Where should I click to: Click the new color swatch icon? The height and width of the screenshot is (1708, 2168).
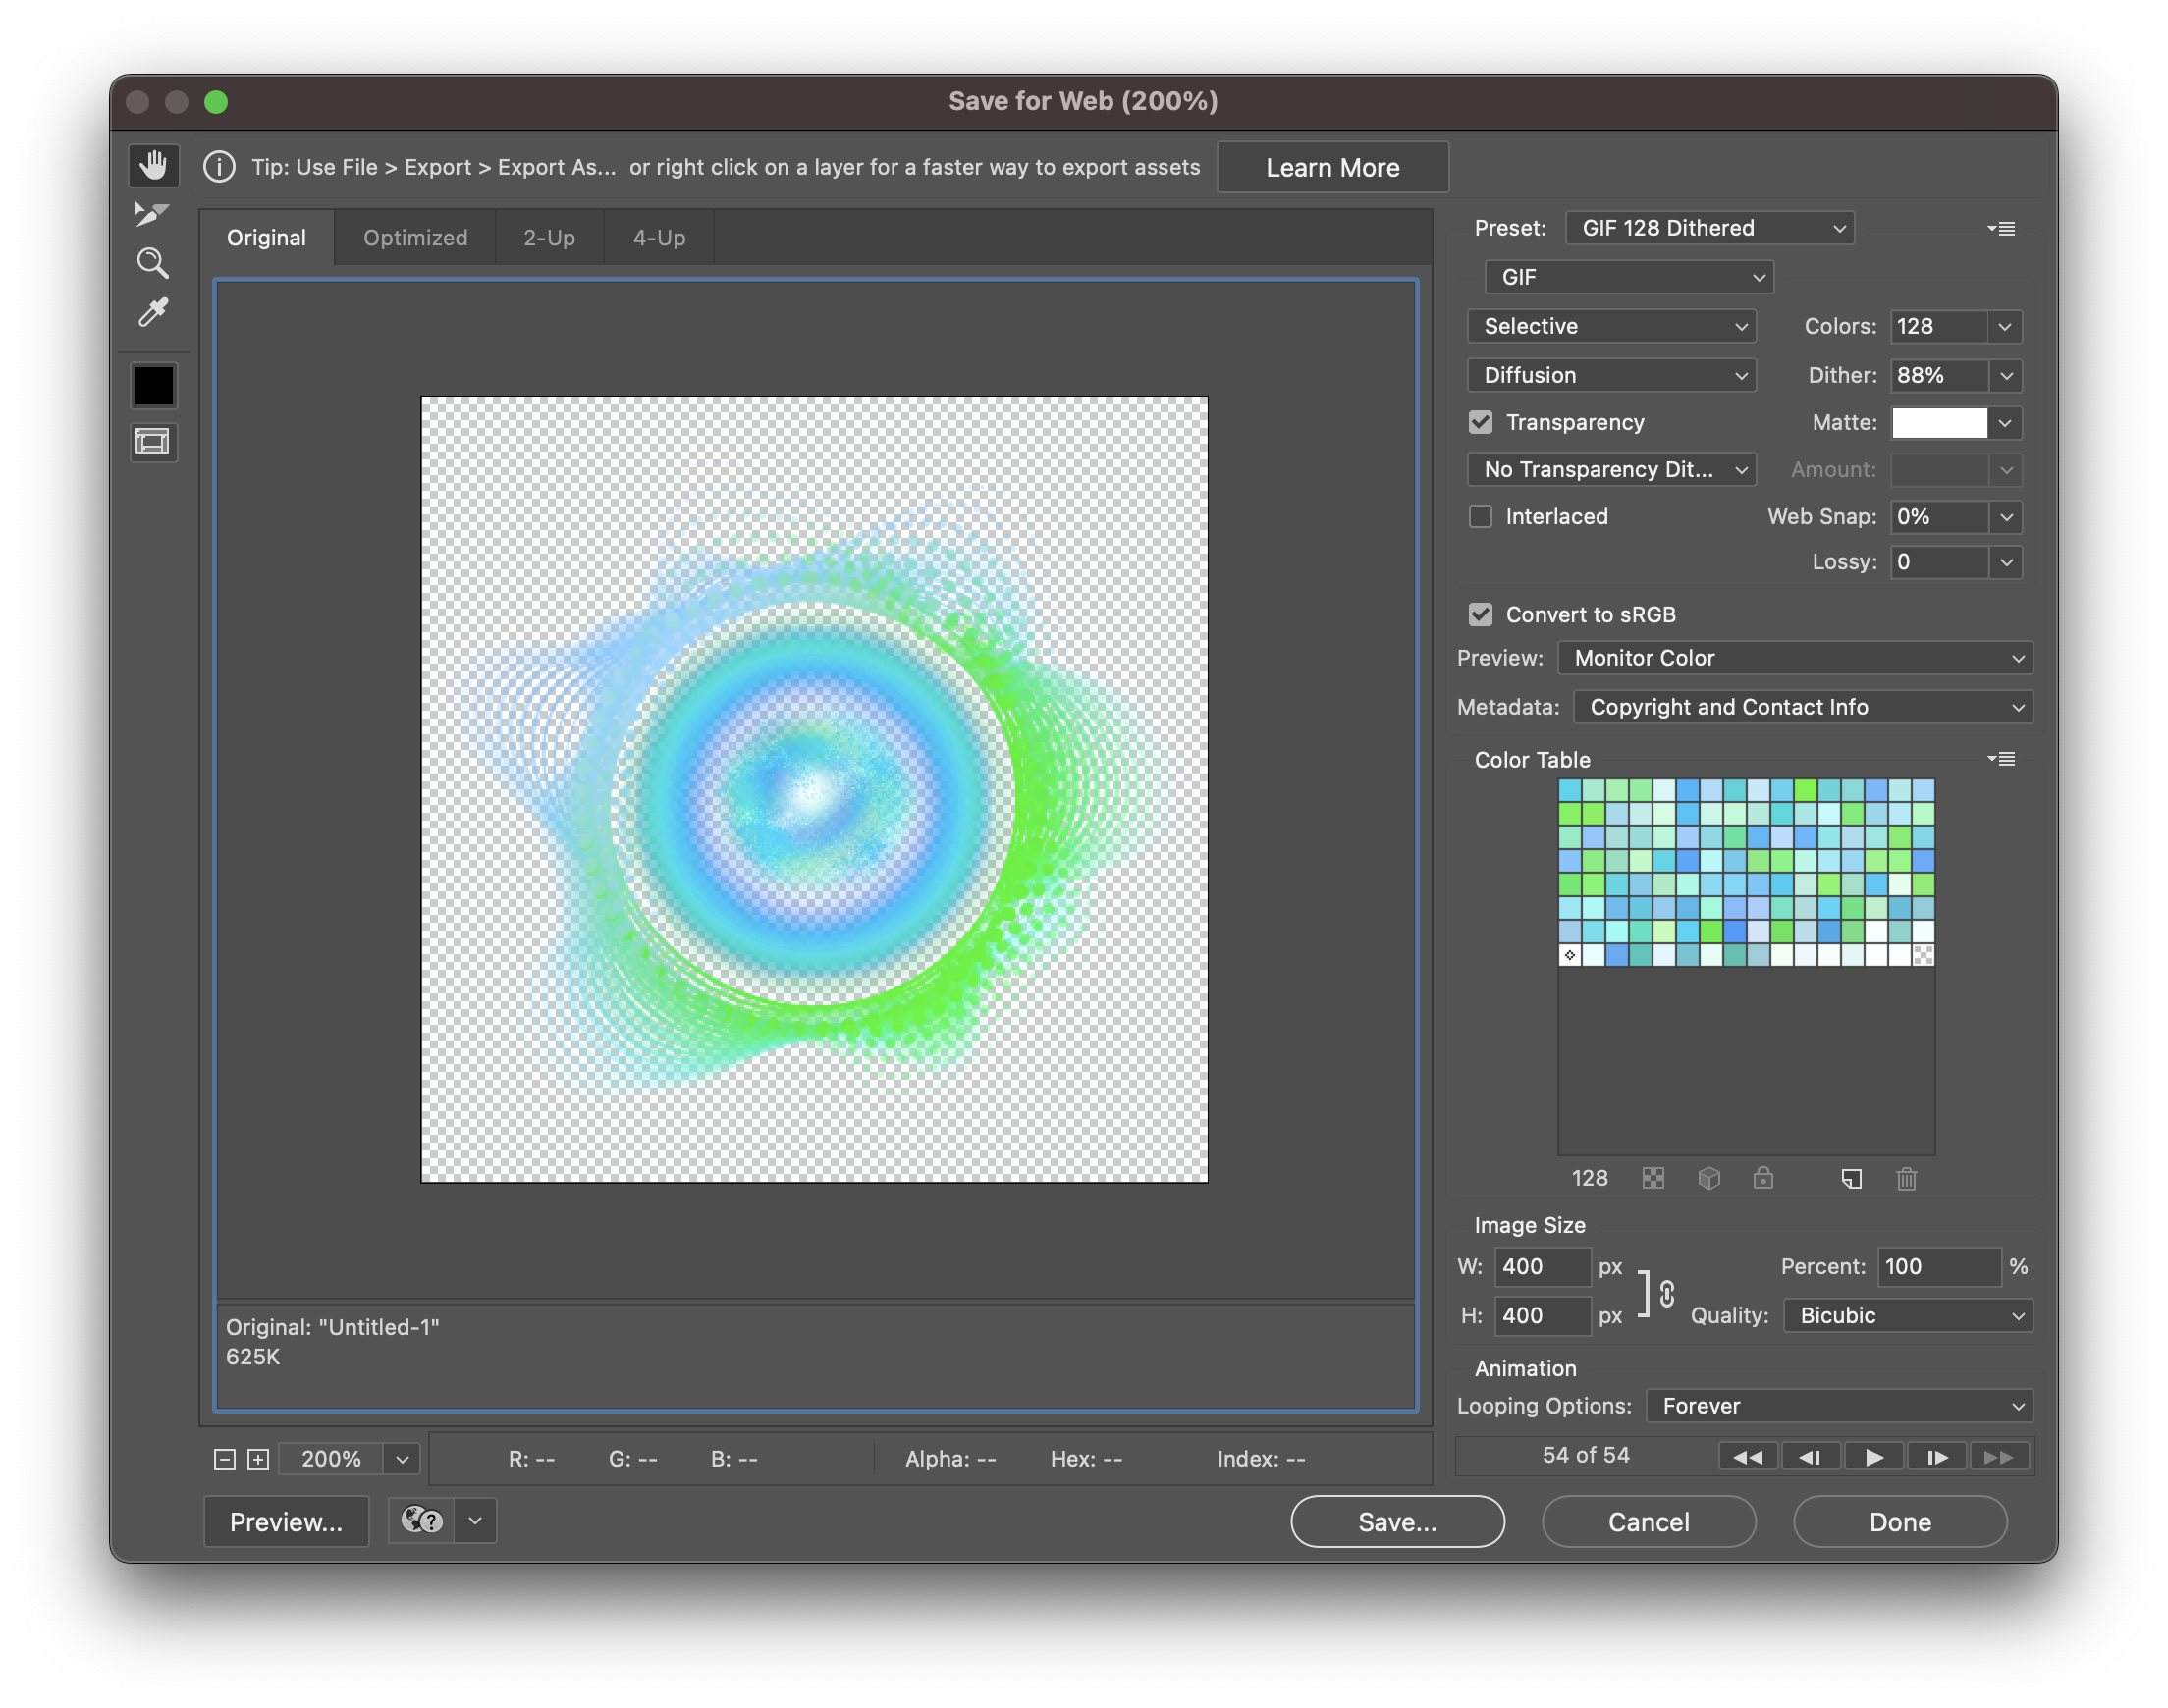pos(1850,1179)
